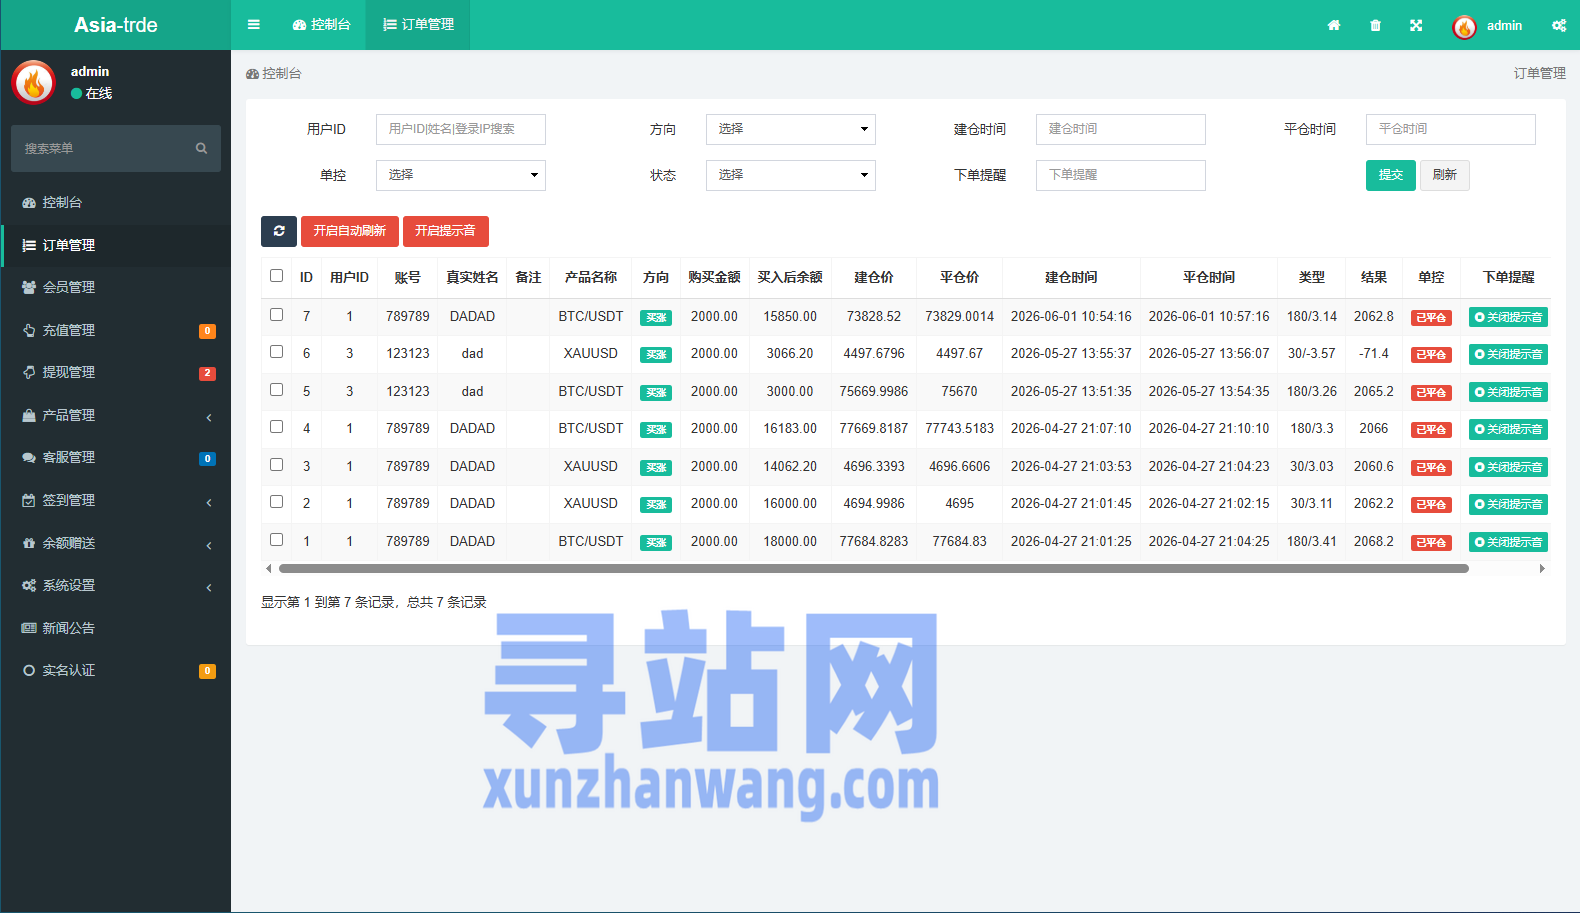Open 会员管理 in the sidebar
This screenshot has width=1580, height=913.
(x=116, y=287)
